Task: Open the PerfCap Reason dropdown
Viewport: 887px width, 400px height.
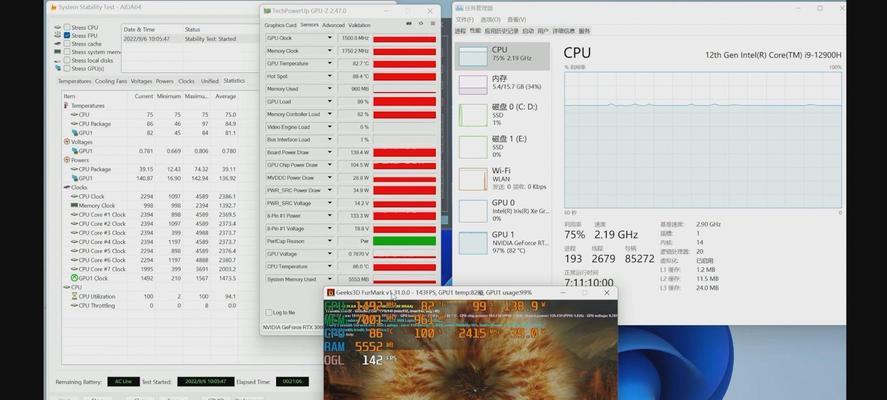Action: pos(330,241)
